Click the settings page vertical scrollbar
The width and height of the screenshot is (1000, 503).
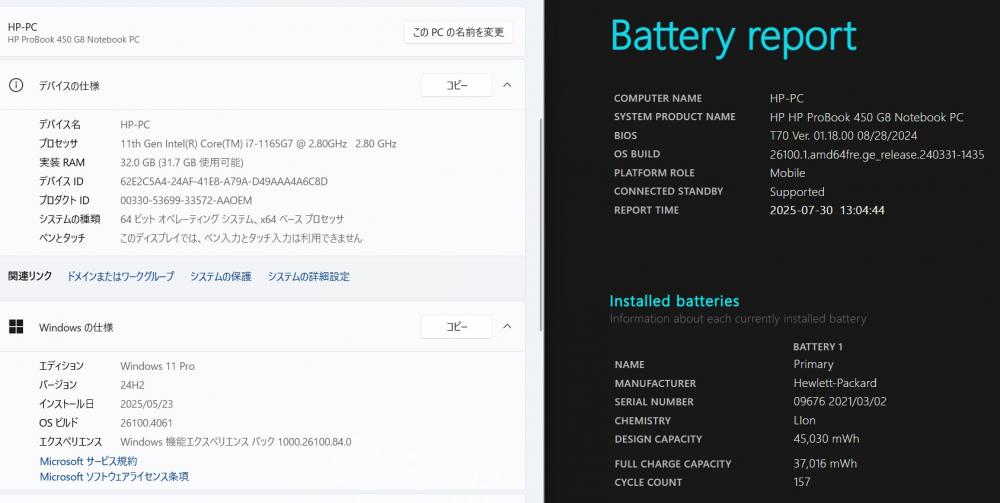pyautogui.click(x=541, y=223)
